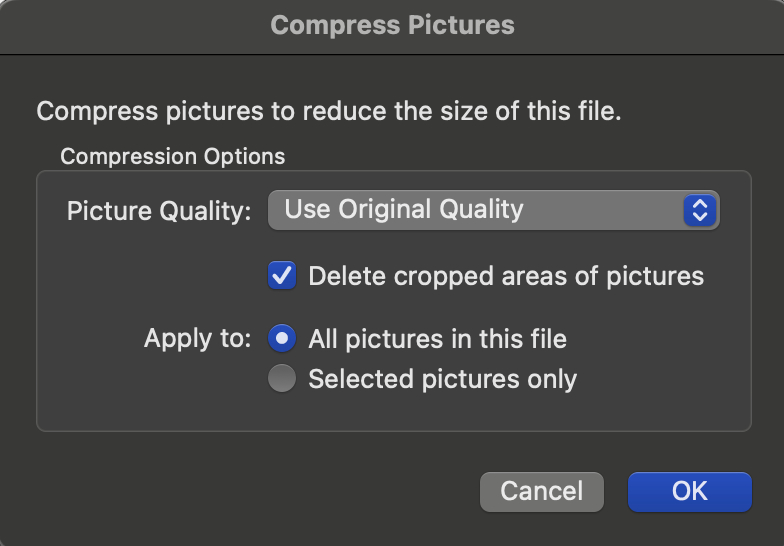Viewport: 784px width, 546px height.
Task: Click the 'Selected pictures only' label text
Action: (x=442, y=379)
